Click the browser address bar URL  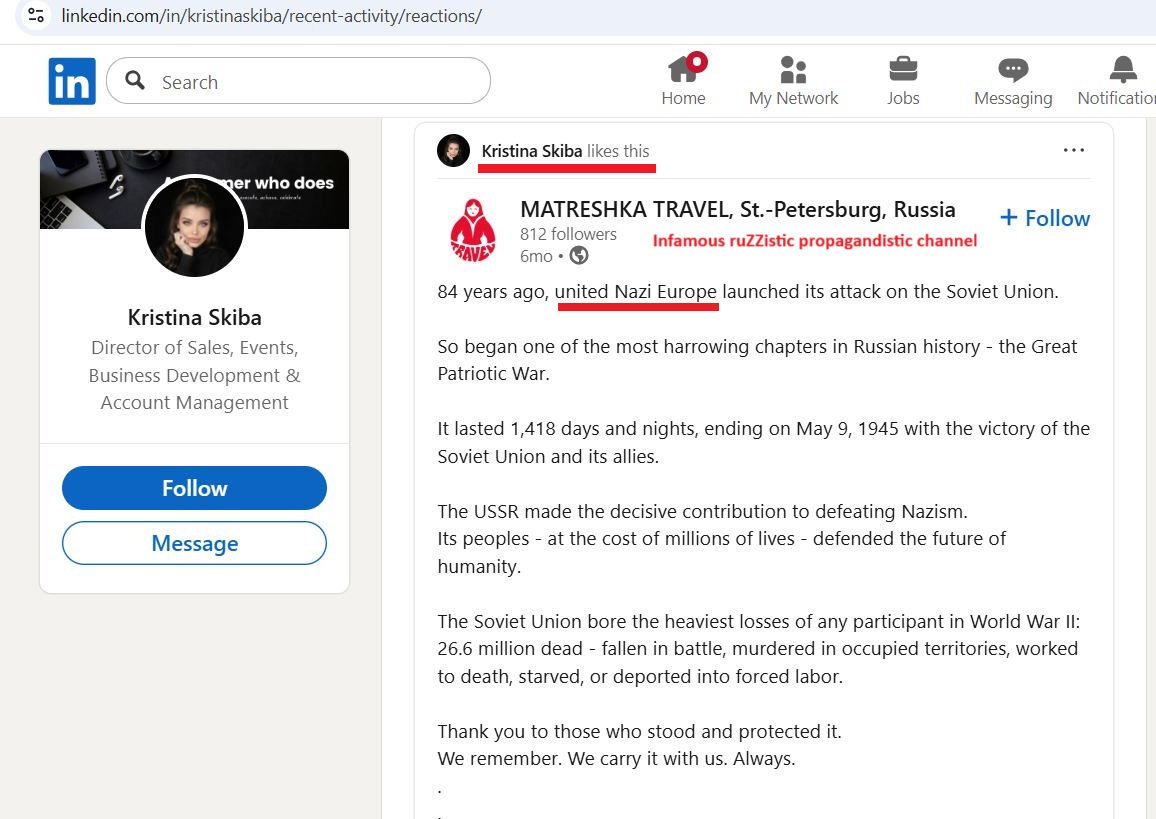271,16
